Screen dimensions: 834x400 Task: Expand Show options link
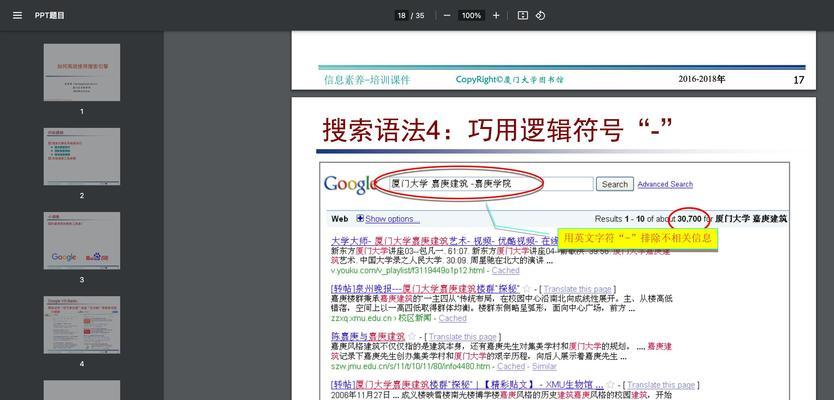pos(393,219)
